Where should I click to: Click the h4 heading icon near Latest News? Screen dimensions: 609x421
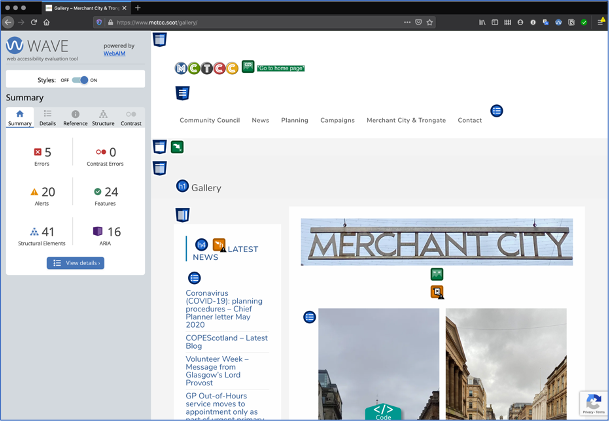201,245
